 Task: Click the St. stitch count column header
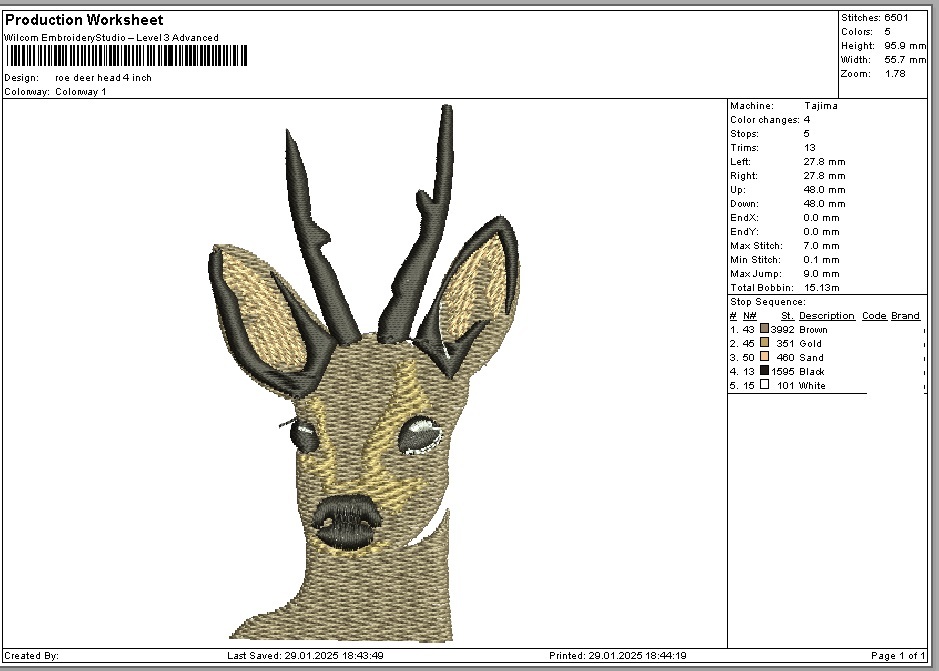tap(787, 316)
